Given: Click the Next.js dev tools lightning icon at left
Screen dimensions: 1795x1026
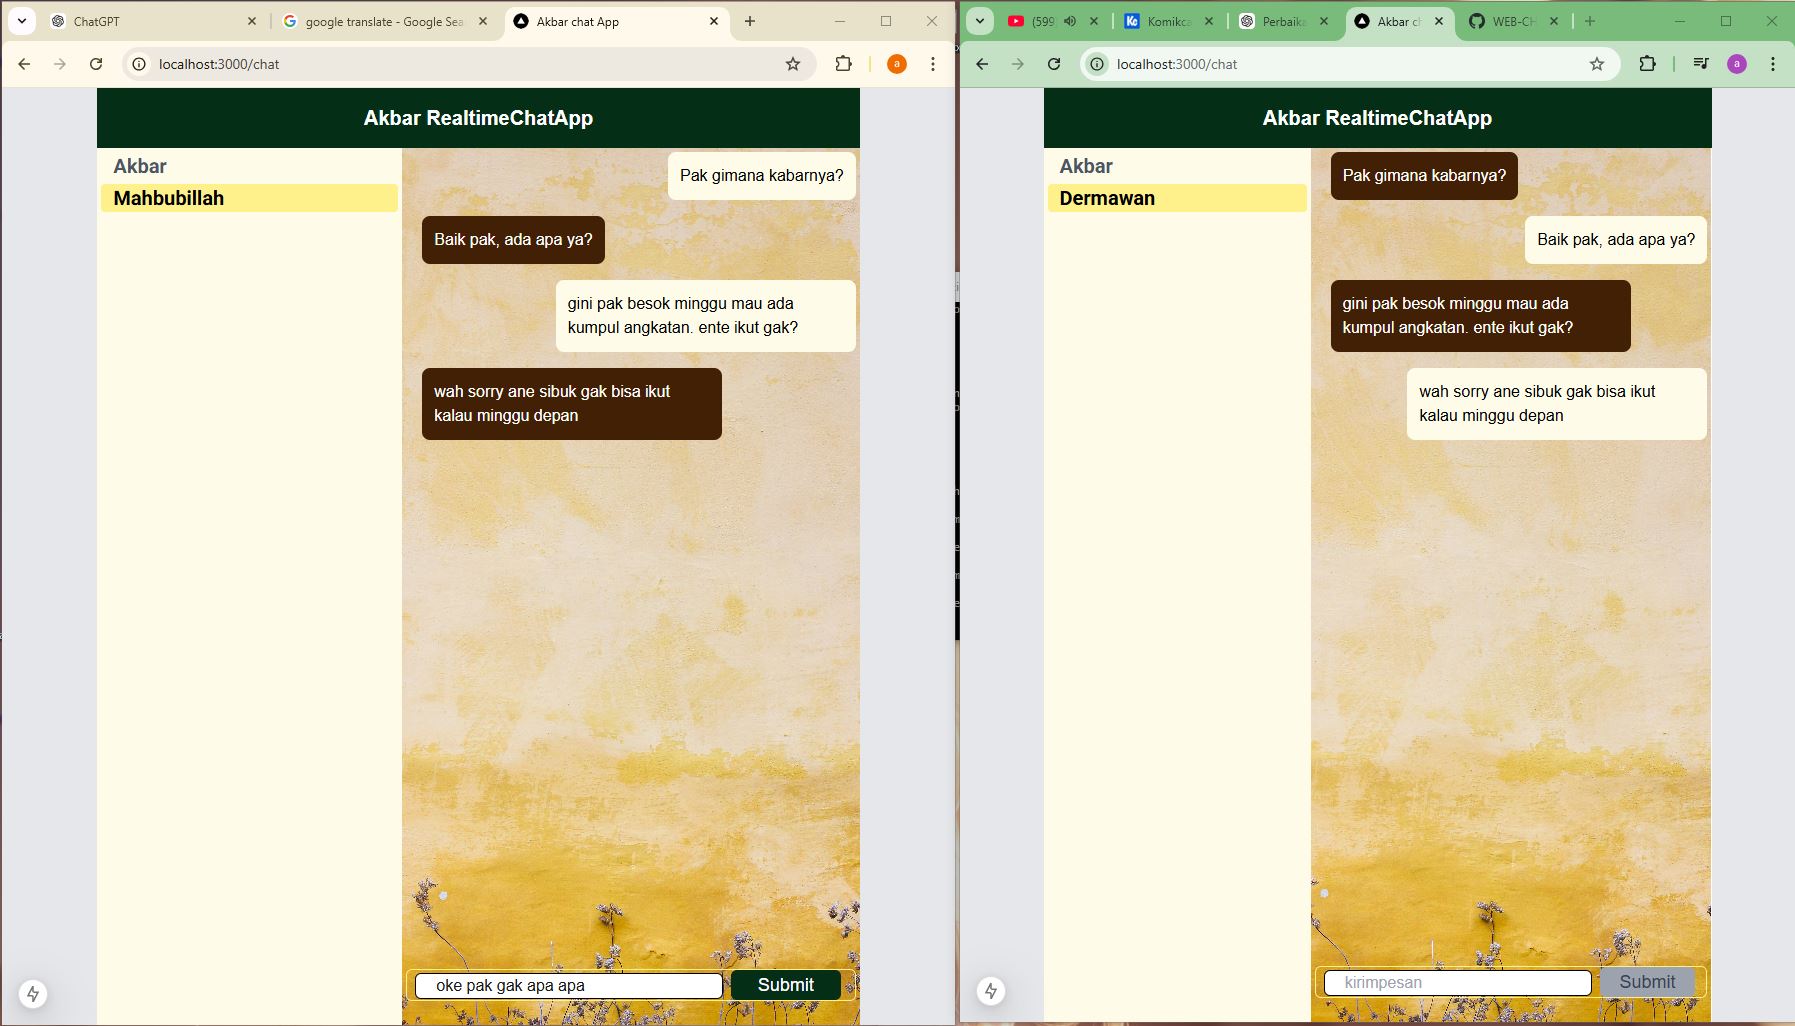Looking at the screenshot, I should 33,993.
